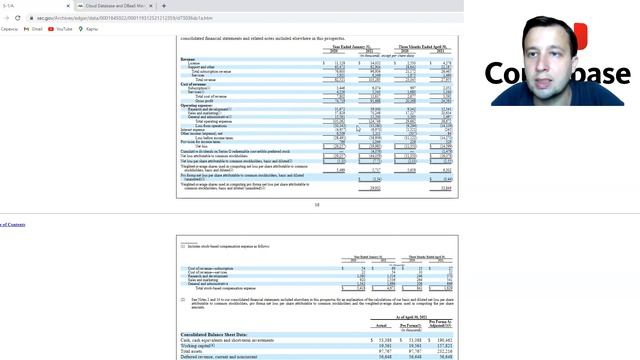640x360 pixels.
Task: Click the Actual column header
Action: 380,326
